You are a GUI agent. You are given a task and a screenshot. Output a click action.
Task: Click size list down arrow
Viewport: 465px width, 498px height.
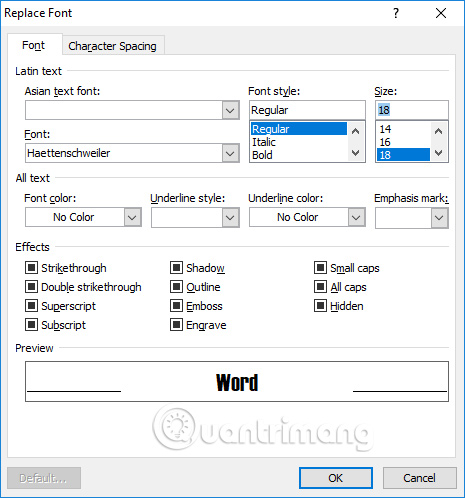[439, 153]
